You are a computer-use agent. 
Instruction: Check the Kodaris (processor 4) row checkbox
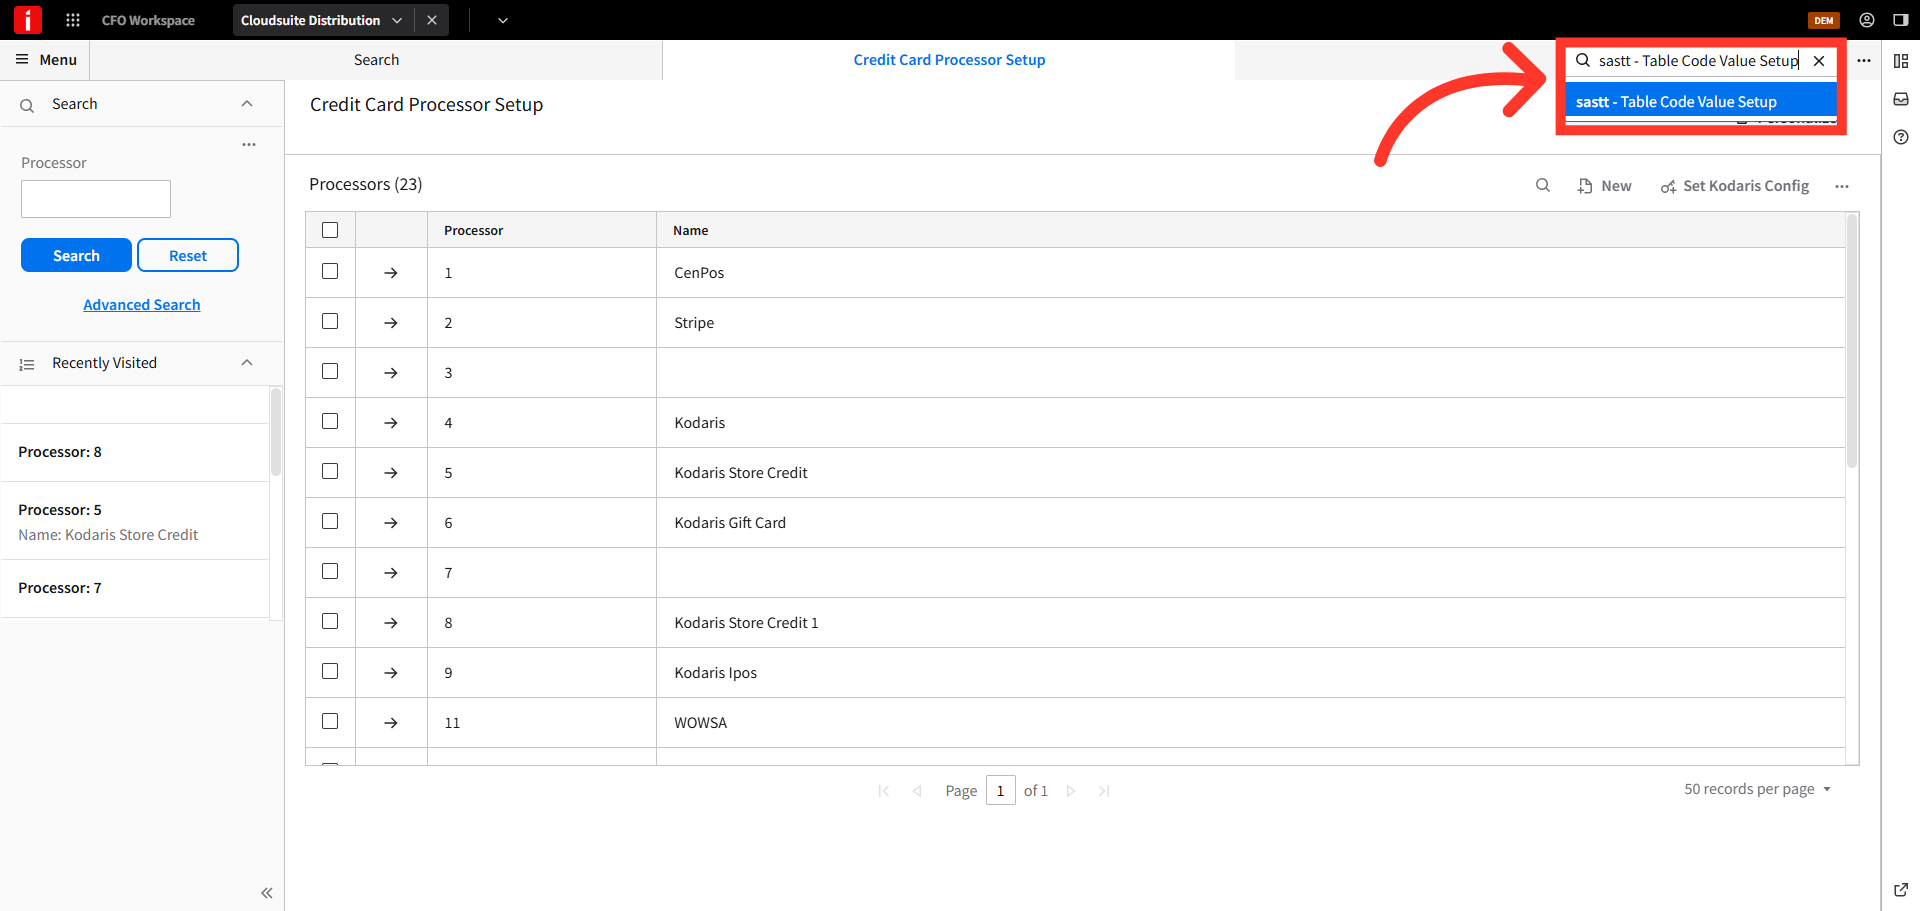tap(330, 421)
